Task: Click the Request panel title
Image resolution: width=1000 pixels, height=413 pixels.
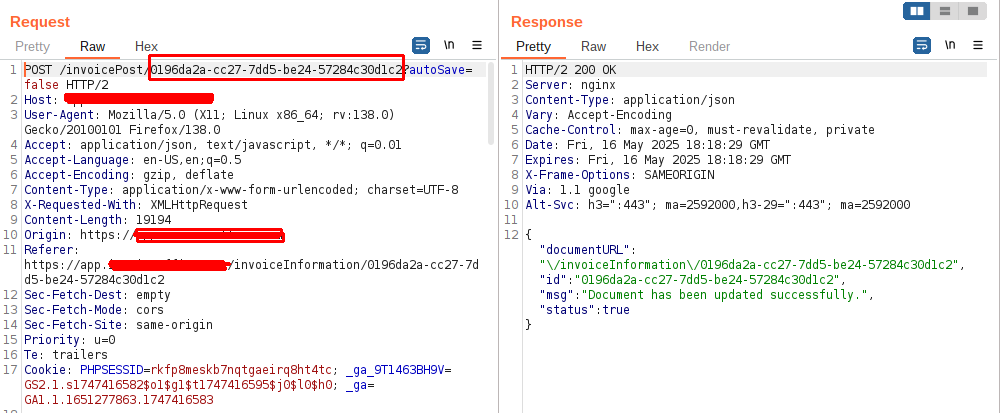Action: click(40, 22)
